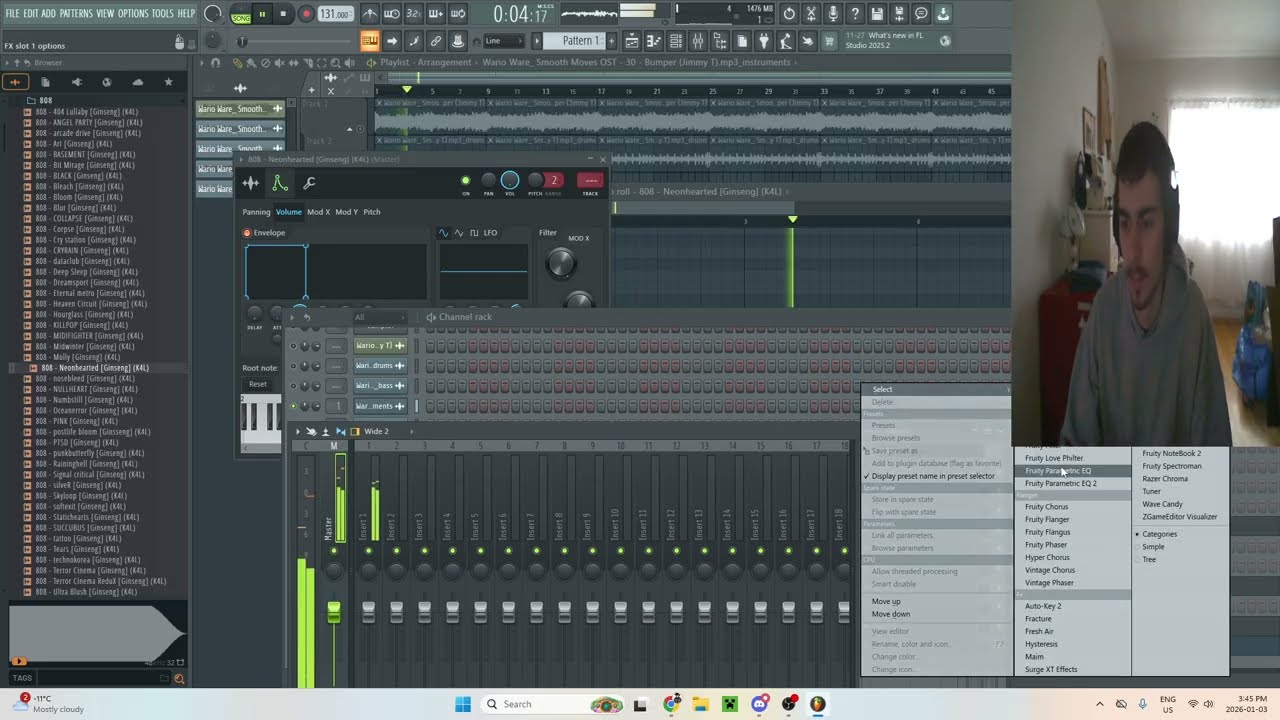This screenshot has width=1280, height=720.
Task: Select Categories view radio option
Action: coord(1159,534)
